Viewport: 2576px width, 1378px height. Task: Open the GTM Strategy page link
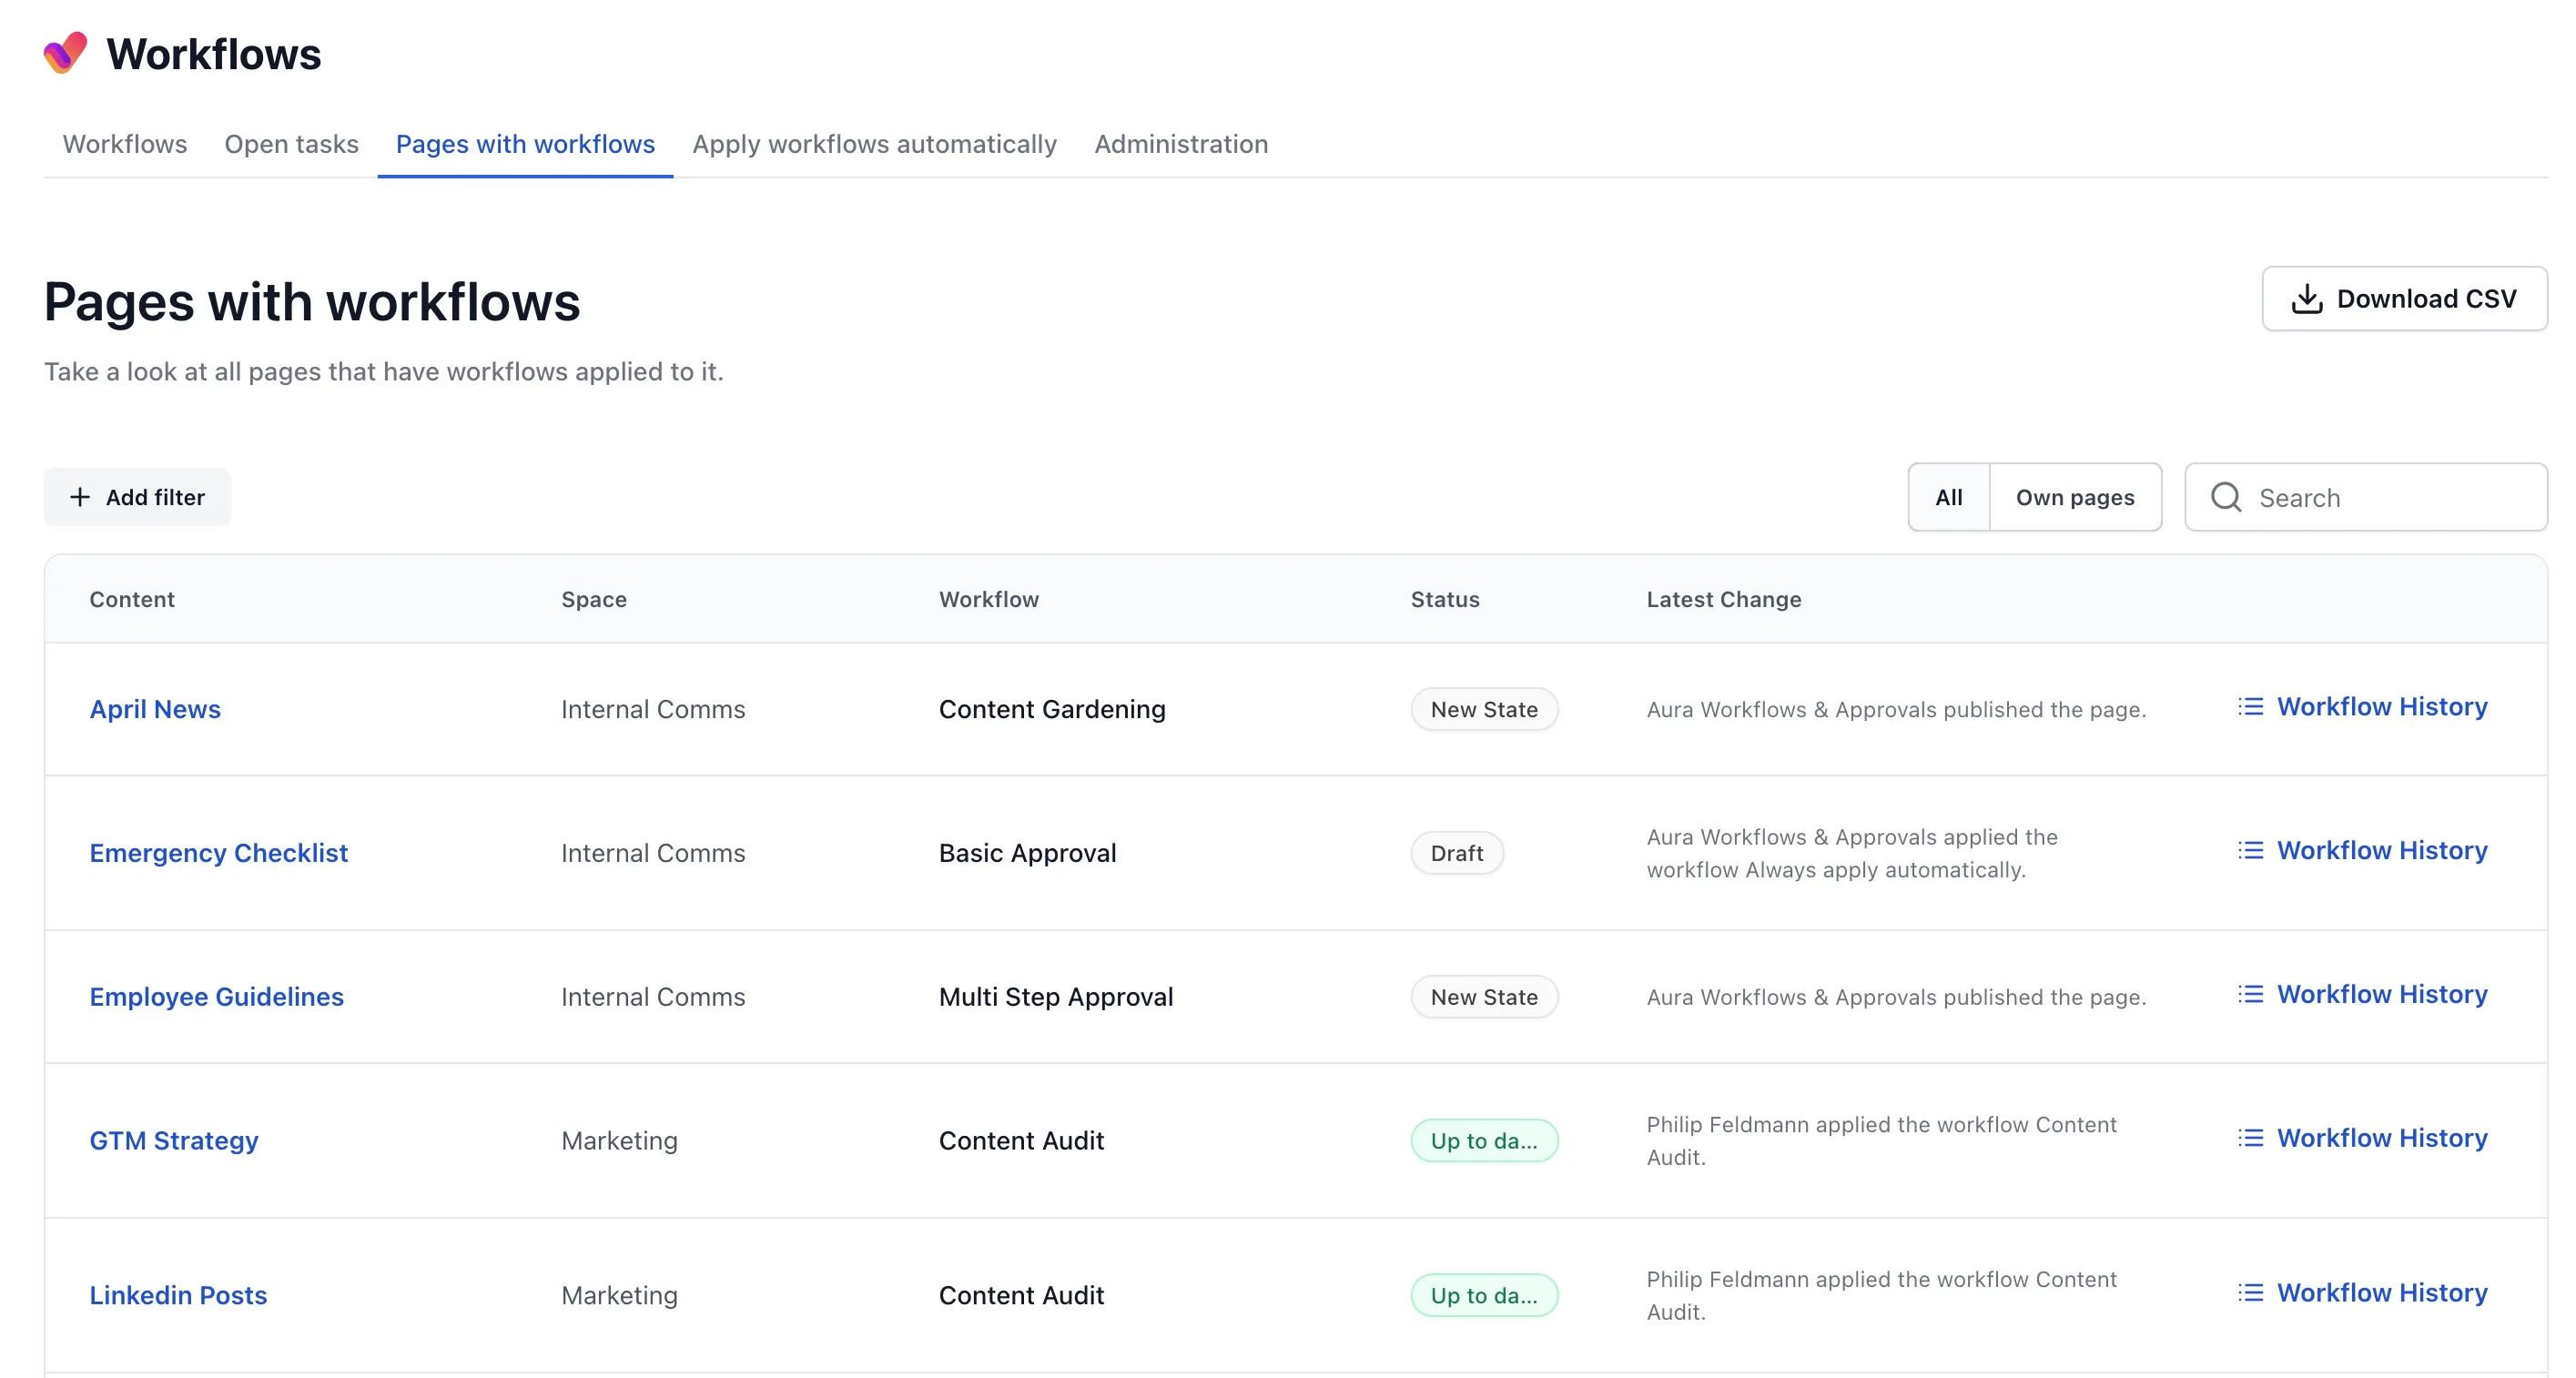(174, 1141)
